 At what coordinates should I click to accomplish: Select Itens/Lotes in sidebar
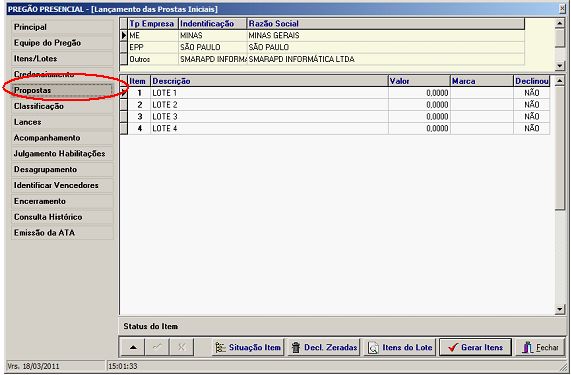tap(62, 59)
